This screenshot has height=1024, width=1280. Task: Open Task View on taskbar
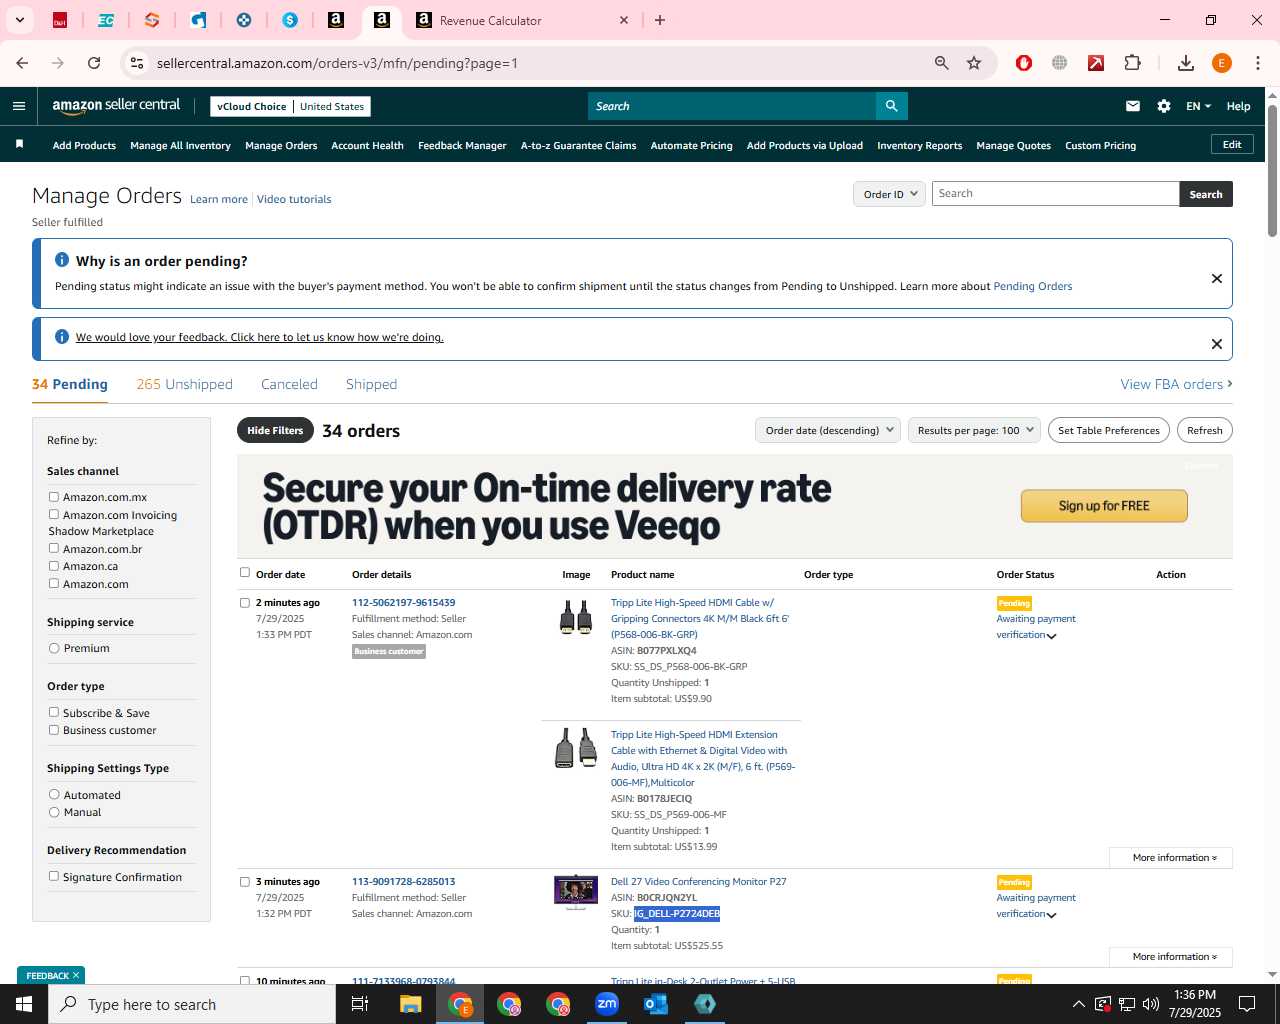[x=360, y=1004]
